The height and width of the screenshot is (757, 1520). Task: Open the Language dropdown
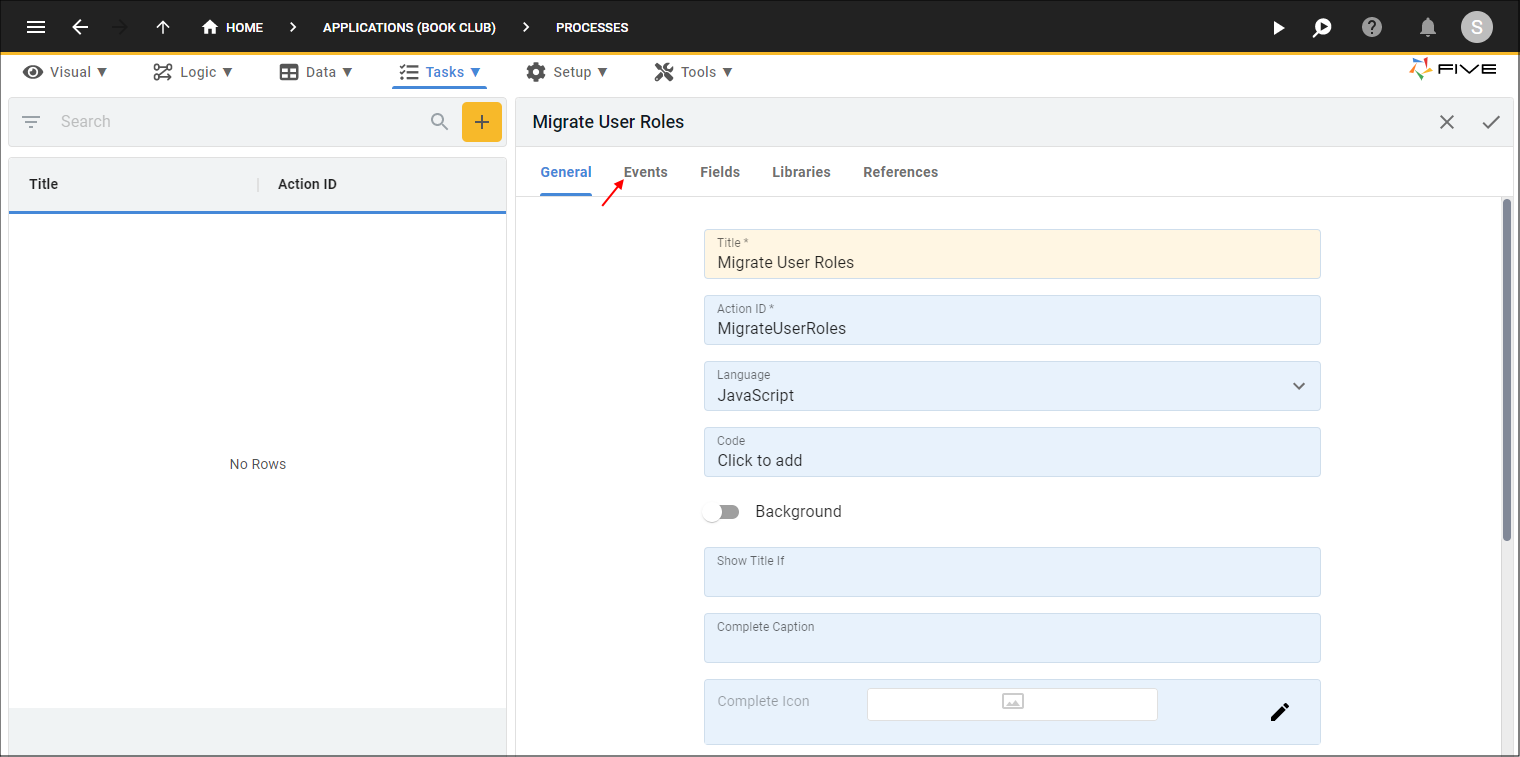1012,386
